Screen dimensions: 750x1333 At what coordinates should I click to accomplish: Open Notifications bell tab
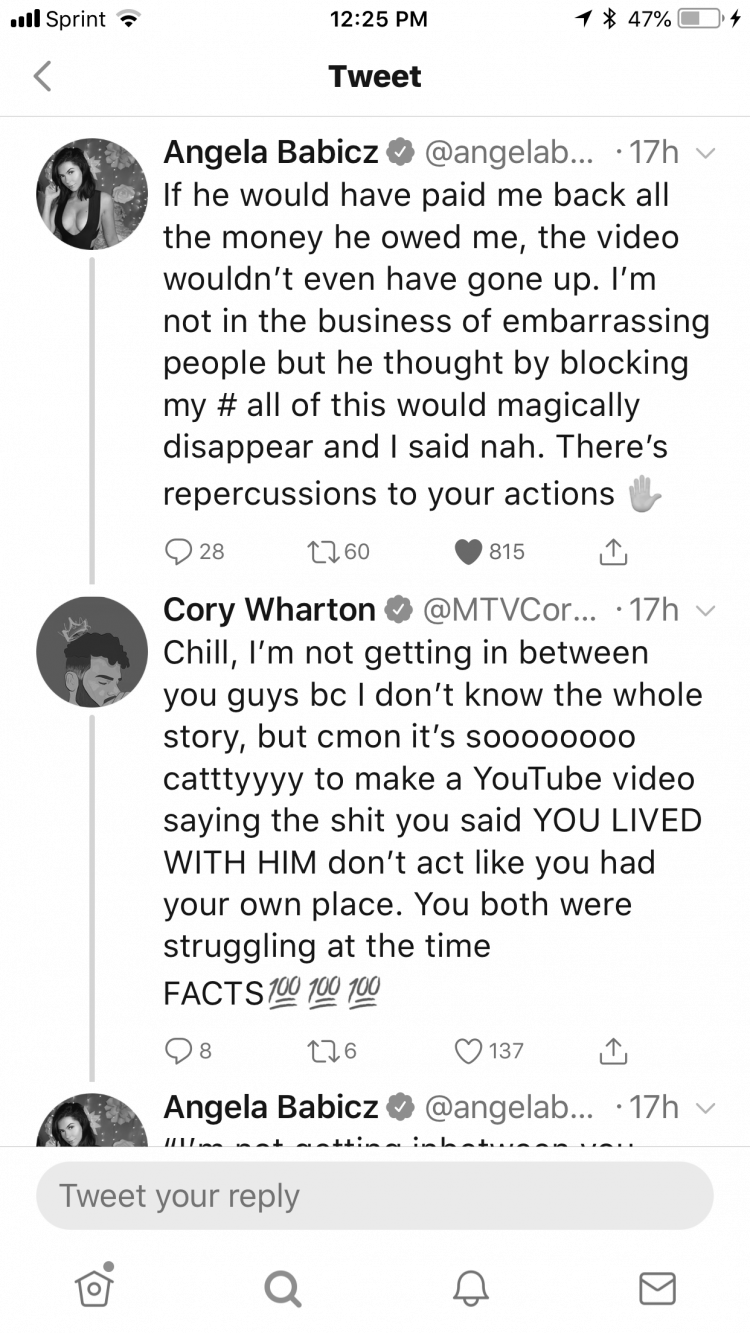[x=470, y=1288]
